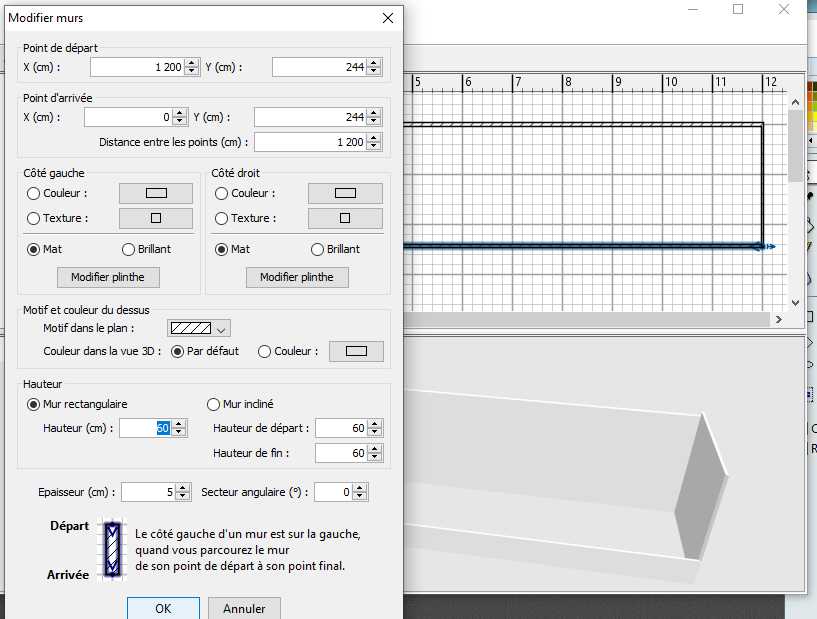Confirm wall changes with OK
This screenshot has width=817, height=619.
[x=163, y=608]
